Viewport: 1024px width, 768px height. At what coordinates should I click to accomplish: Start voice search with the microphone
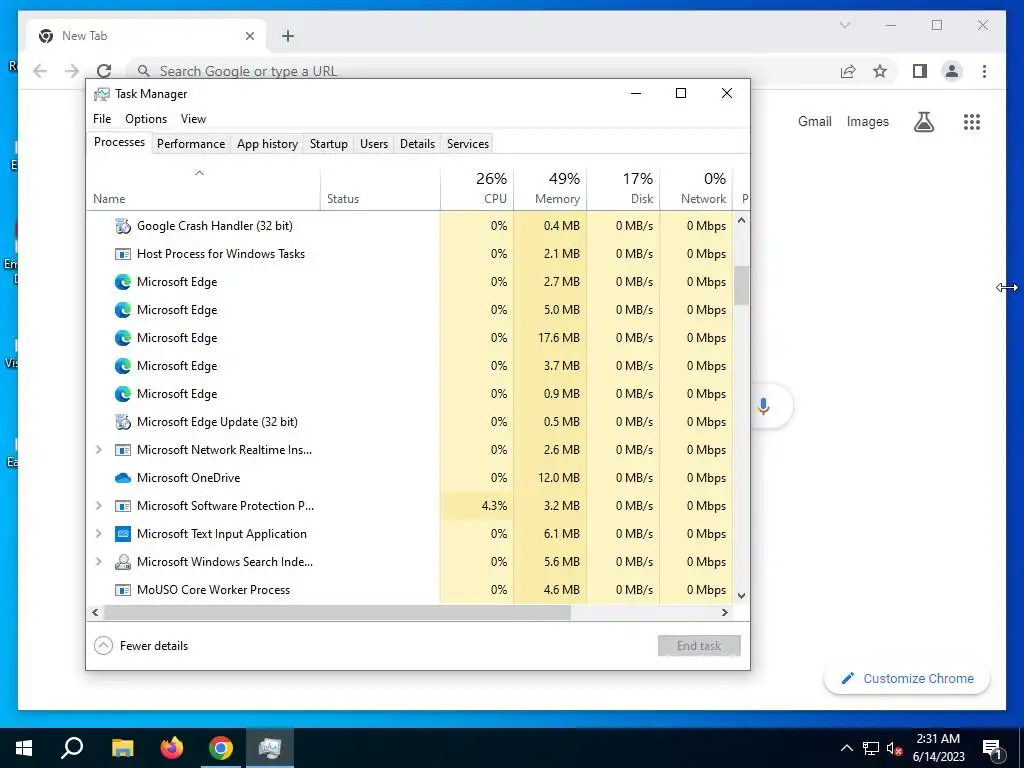(x=763, y=406)
